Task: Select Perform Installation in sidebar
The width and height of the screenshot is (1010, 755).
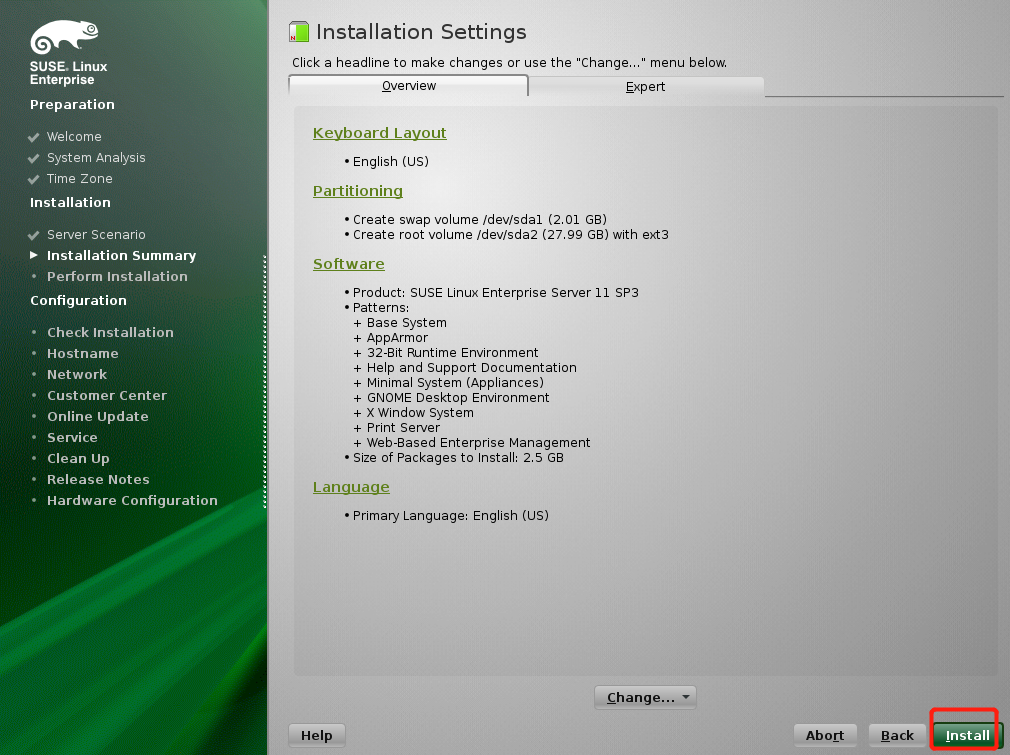Action: 117,276
